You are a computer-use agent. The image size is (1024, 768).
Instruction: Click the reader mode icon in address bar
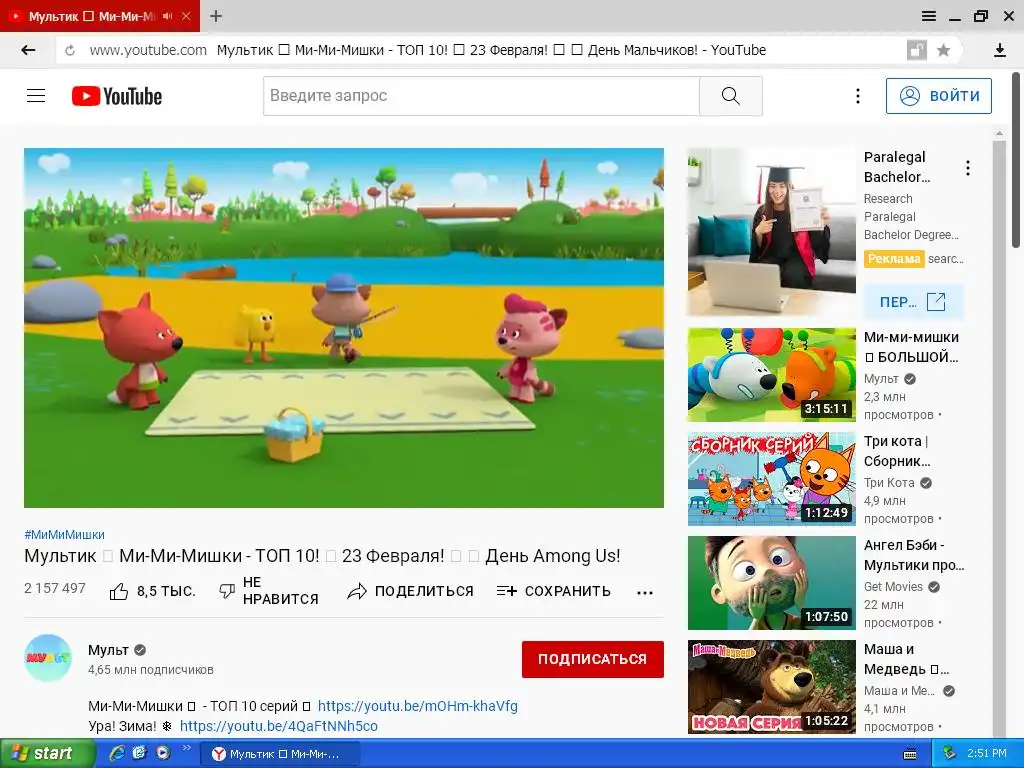point(917,50)
